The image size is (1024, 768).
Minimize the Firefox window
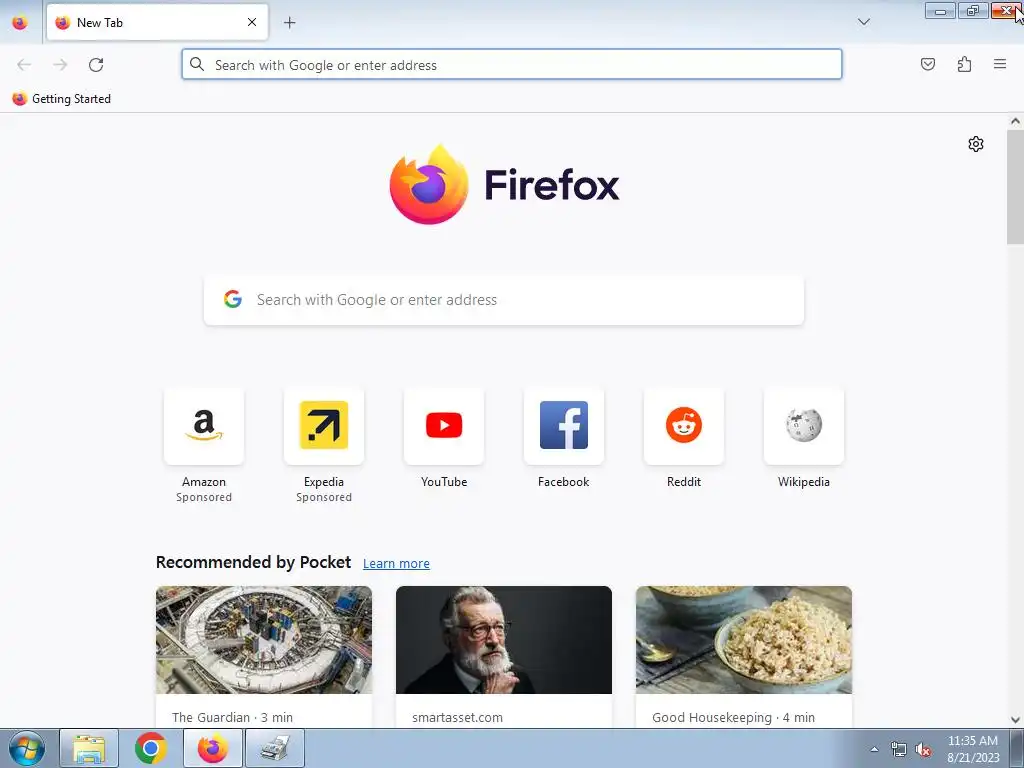pos(940,10)
